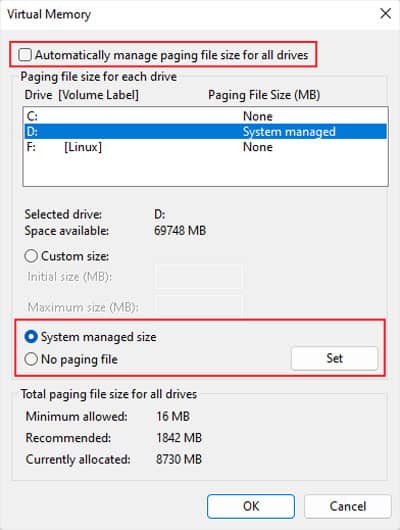Click the 69748 MB space available value

click(x=180, y=231)
